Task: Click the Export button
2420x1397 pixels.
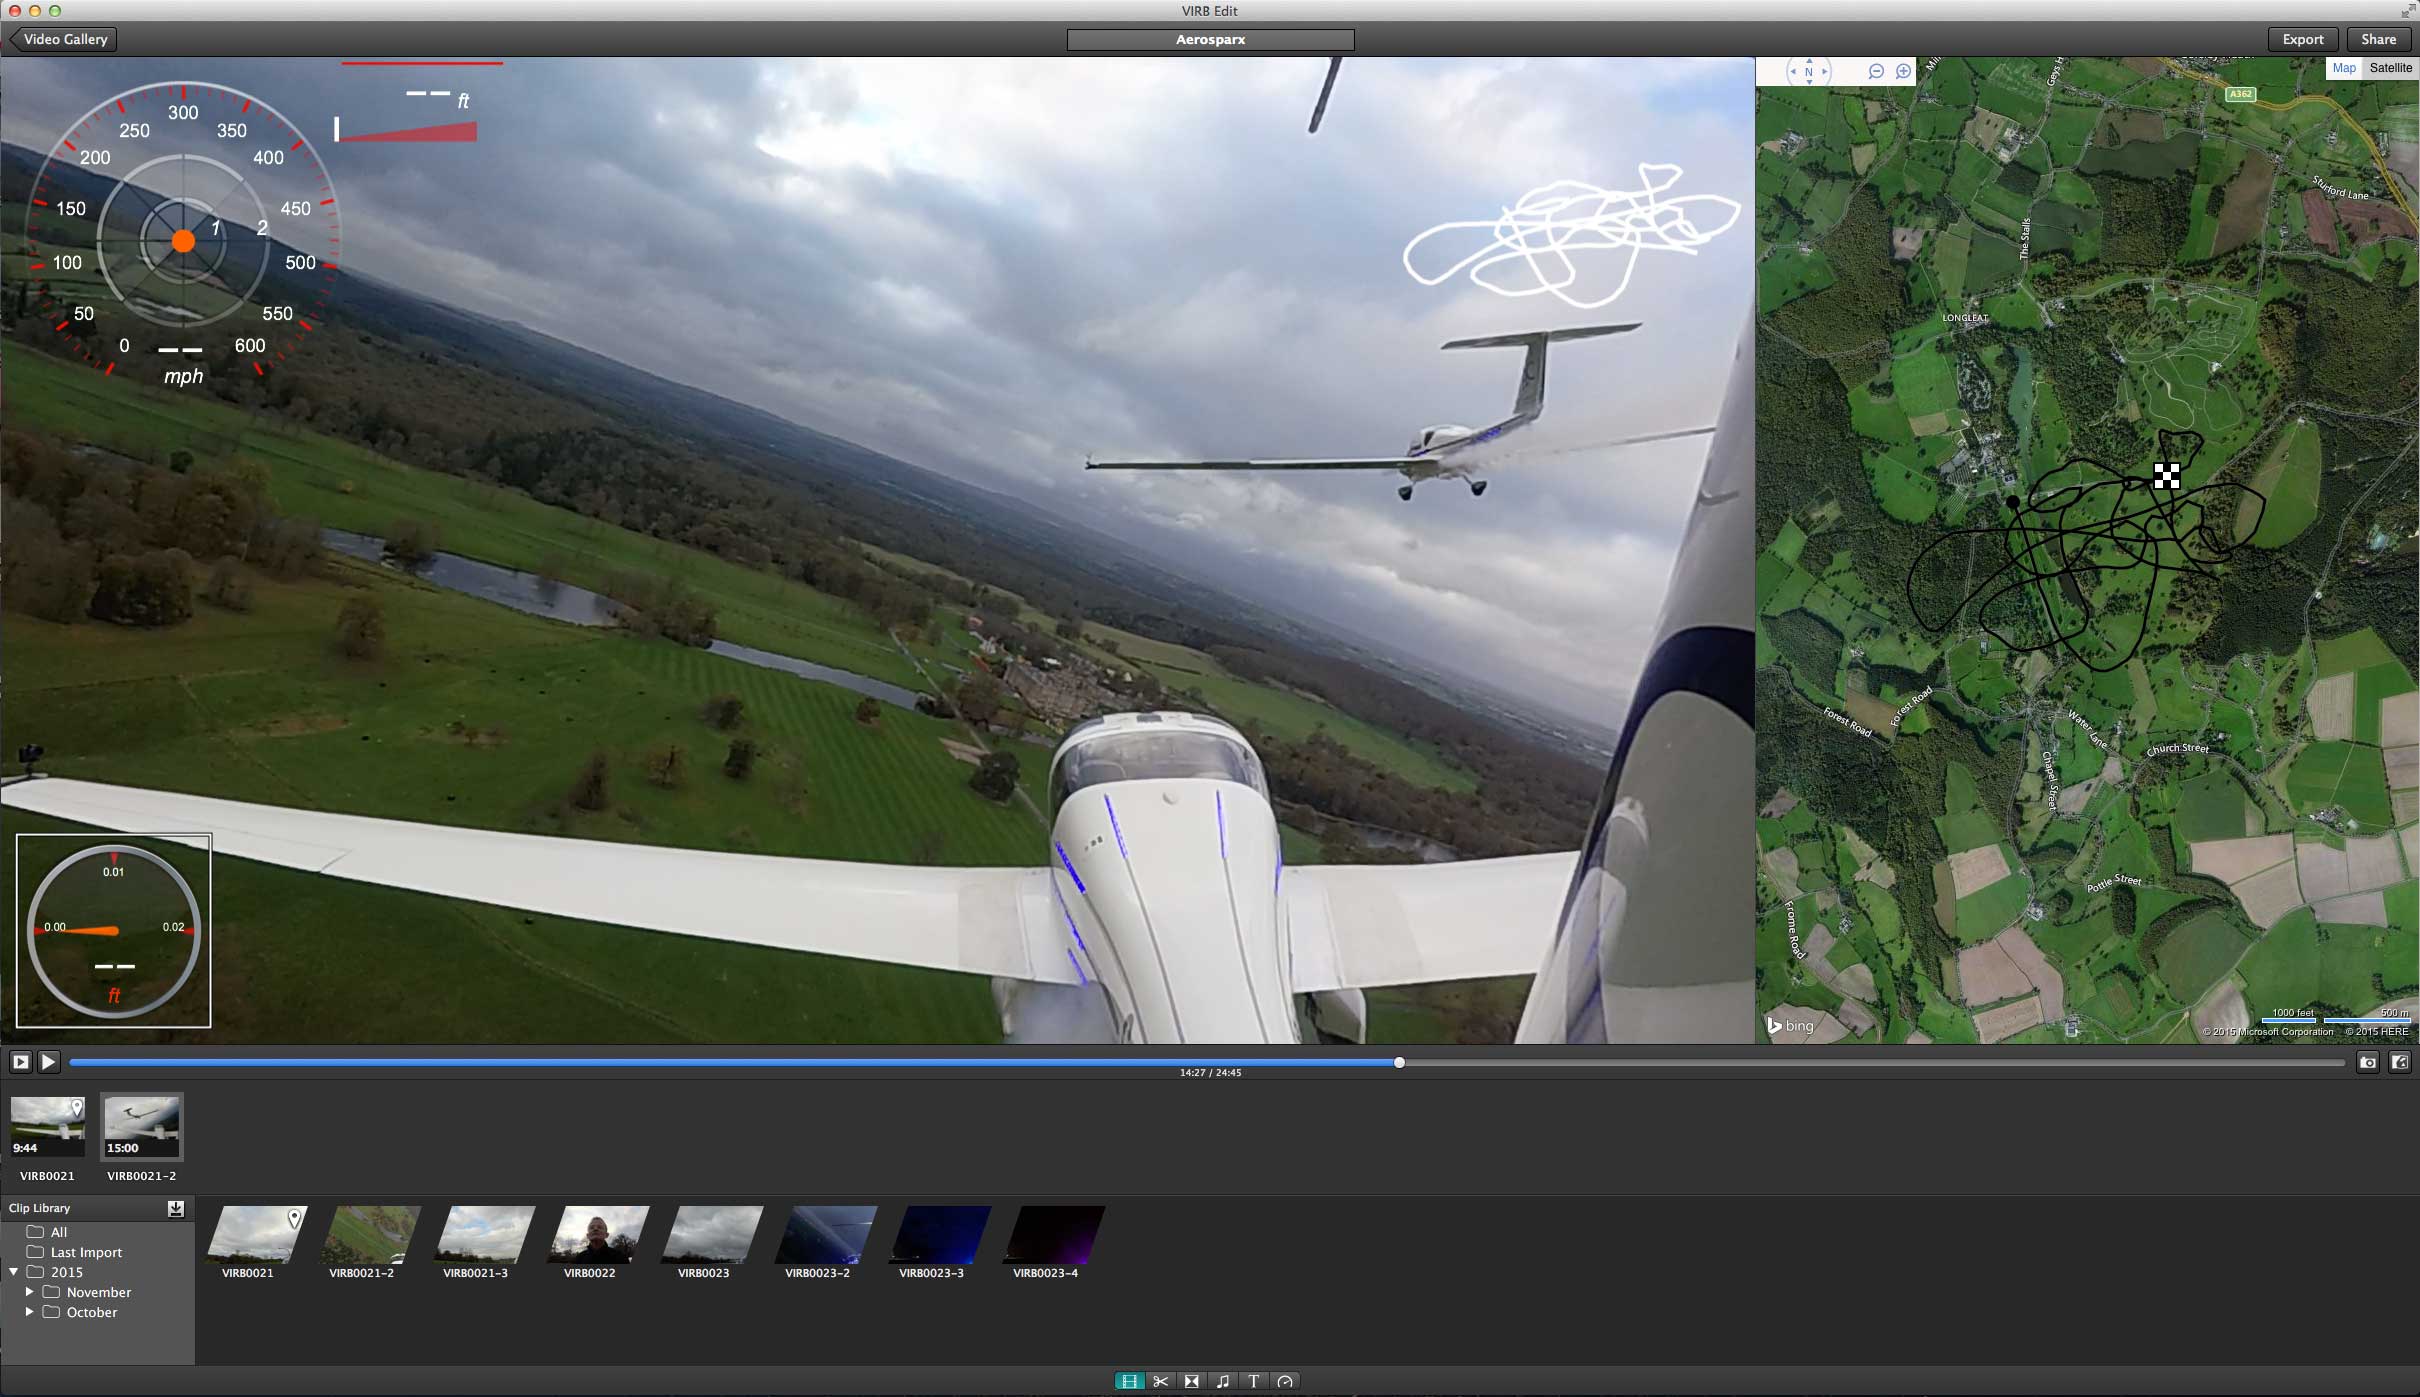Action: click(2301, 39)
